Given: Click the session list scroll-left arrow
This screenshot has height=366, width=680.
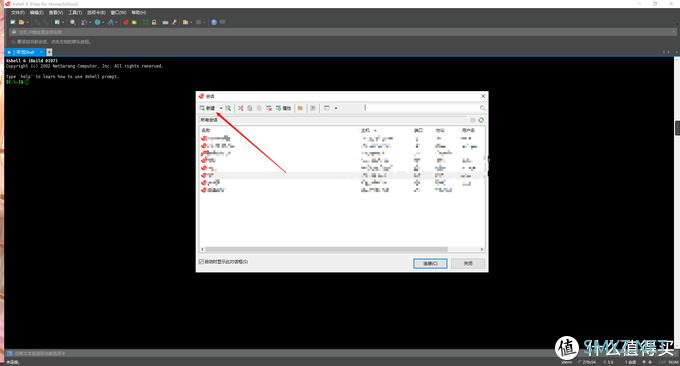Looking at the screenshot, I should pyautogui.click(x=202, y=249).
